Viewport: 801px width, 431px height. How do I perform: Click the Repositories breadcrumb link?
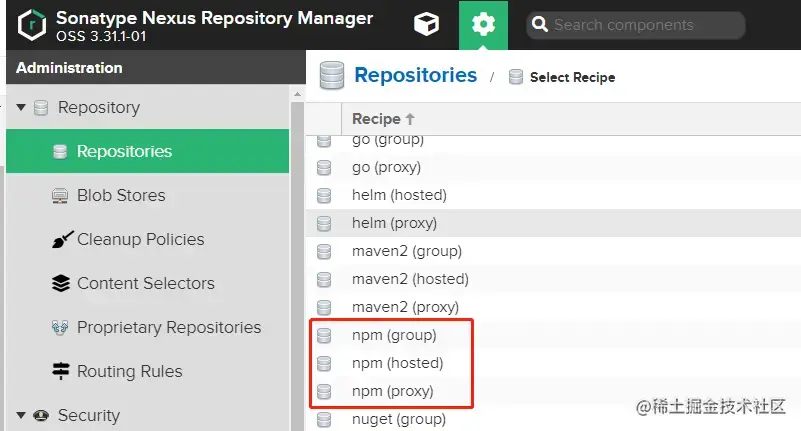(416, 75)
